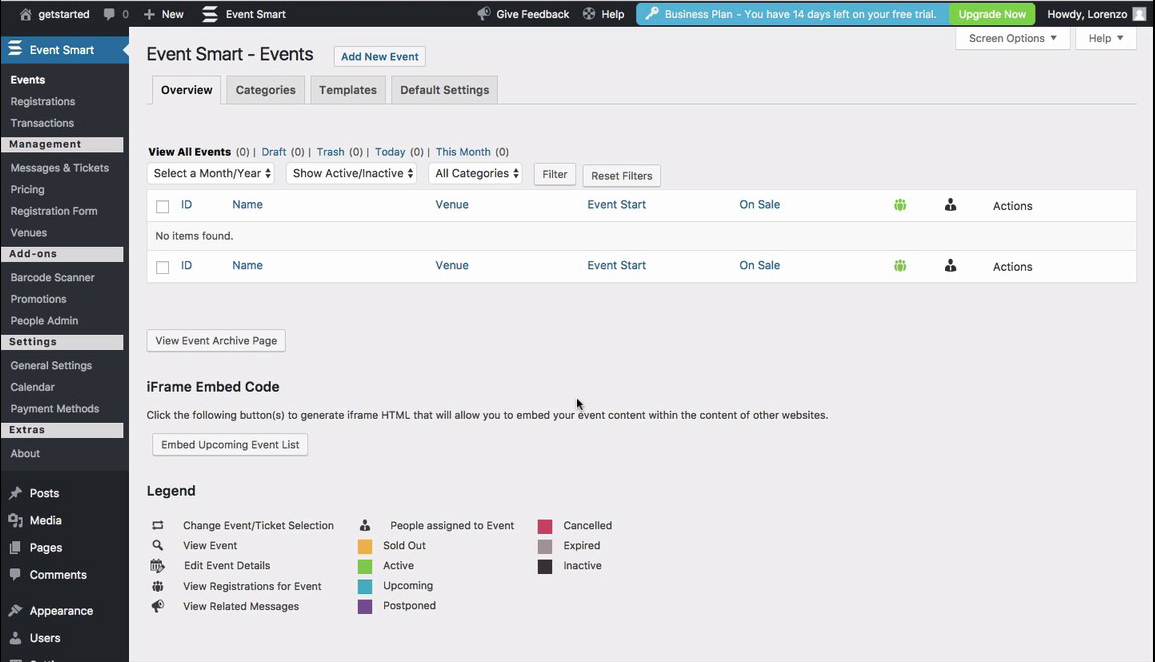Click the View Event magnifier legend icon

point(158,545)
